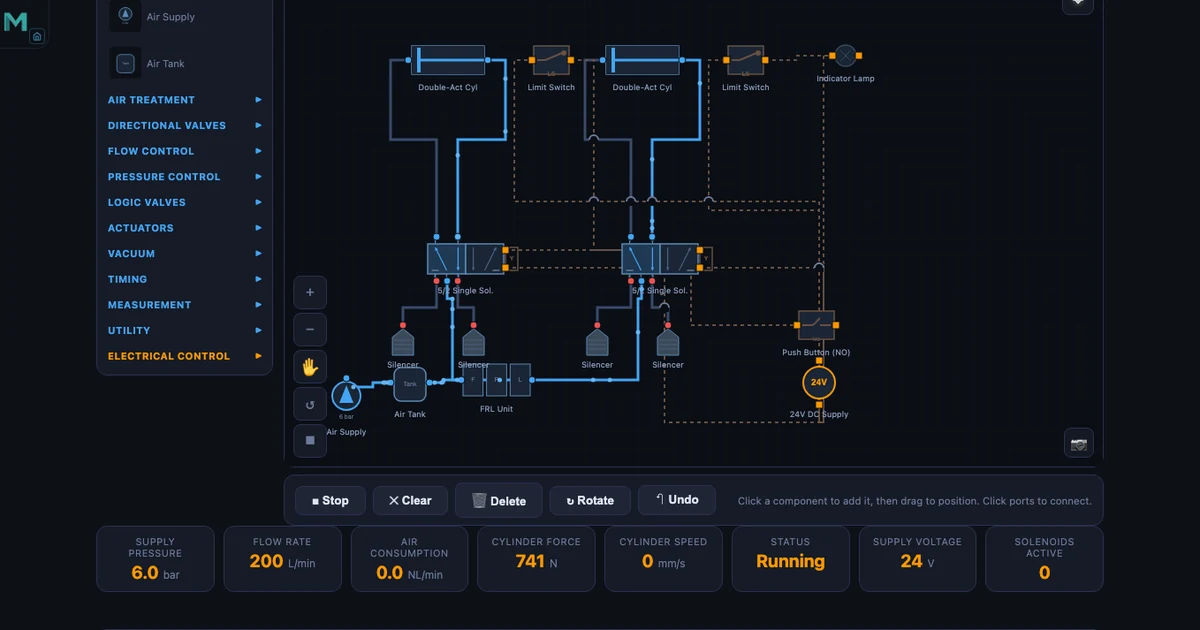Click the reset view circular arrow icon
Image resolution: width=1200 pixels, height=630 pixels.
tap(310, 405)
